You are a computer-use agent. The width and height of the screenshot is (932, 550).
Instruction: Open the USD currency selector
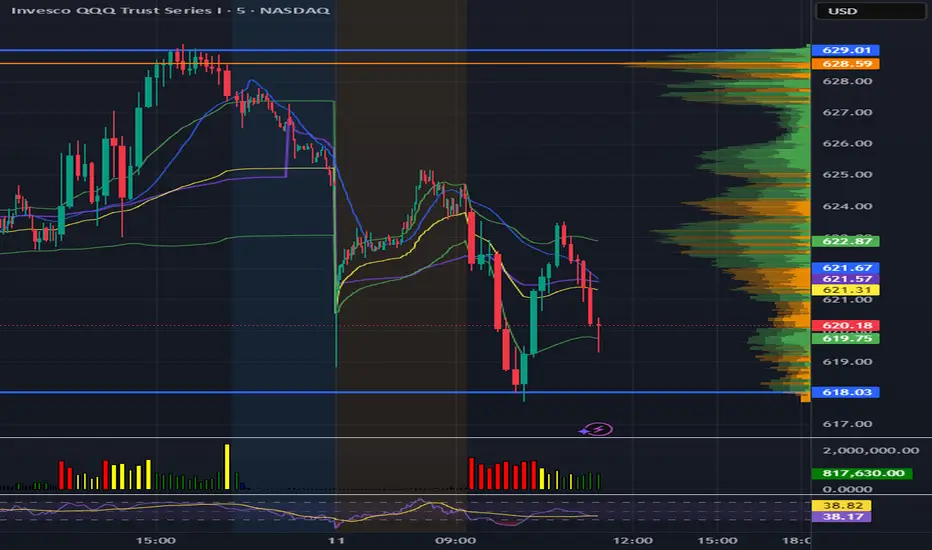pyautogui.click(x=870, y=11)
